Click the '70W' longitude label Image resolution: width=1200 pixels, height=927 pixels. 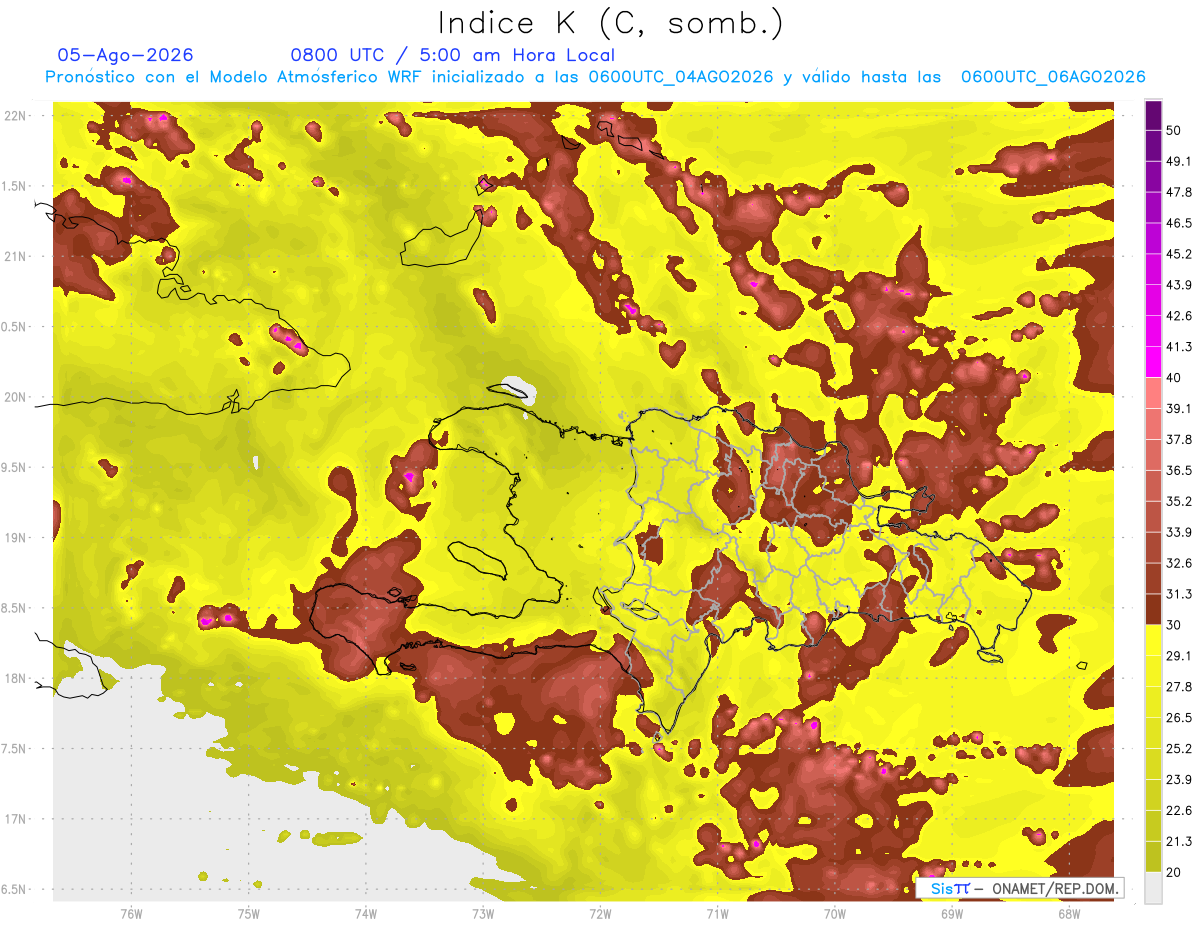834,914
